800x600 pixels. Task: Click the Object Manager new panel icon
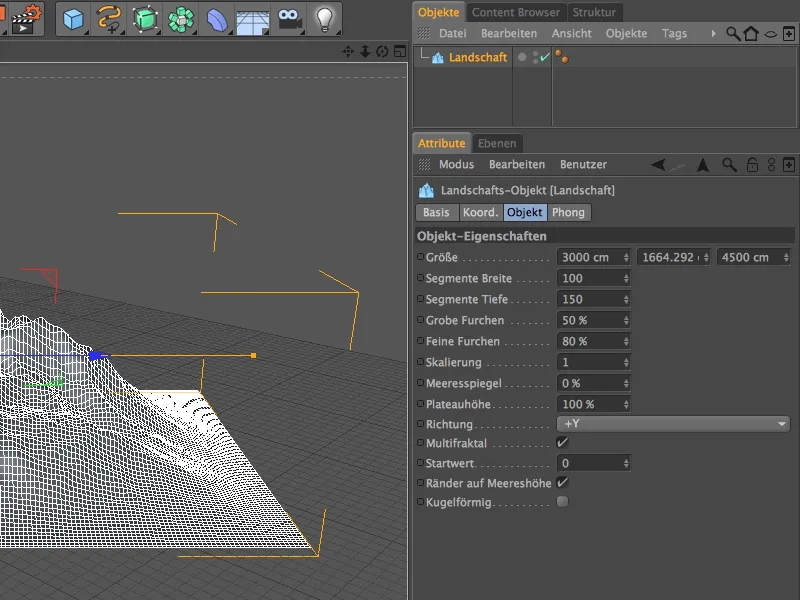point(789,34)
